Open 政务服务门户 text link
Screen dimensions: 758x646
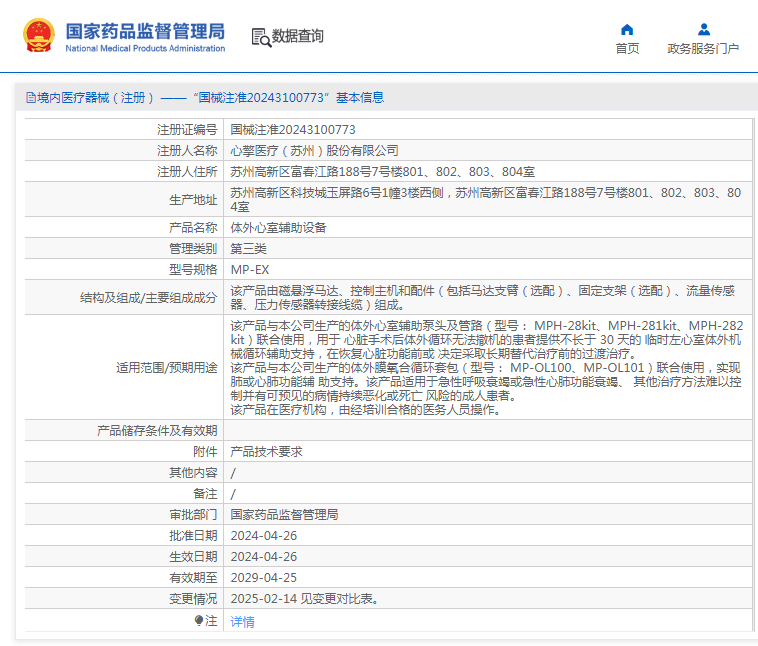click(x=703, y=48)
